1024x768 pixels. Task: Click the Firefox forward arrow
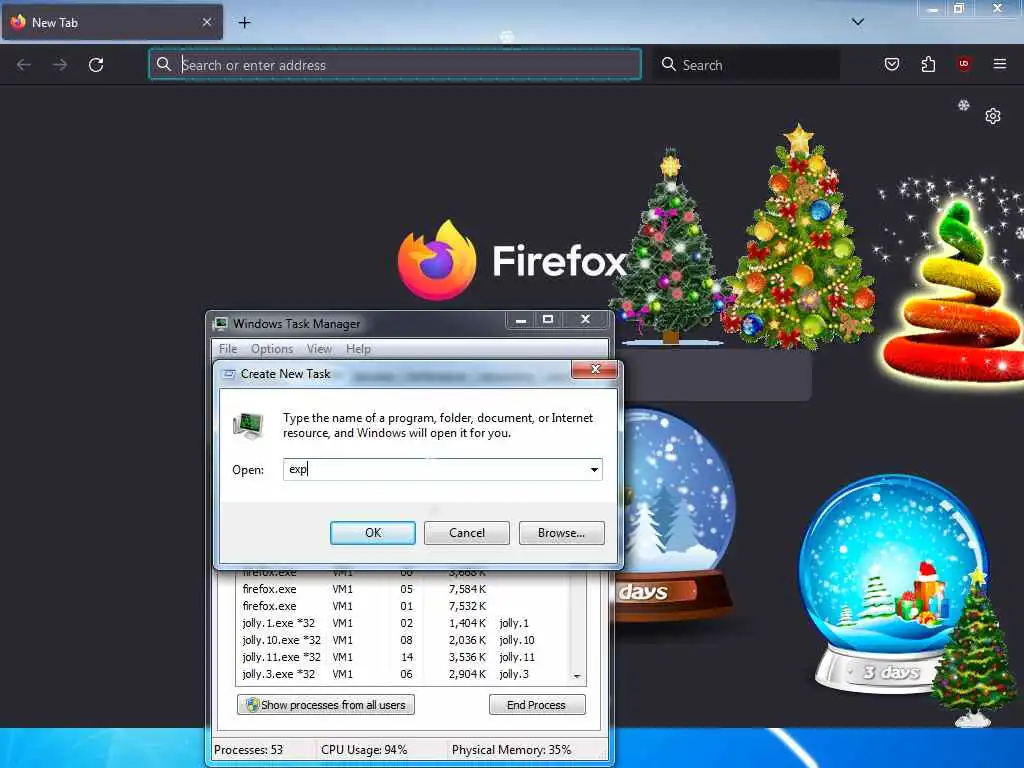(x=60, y=65)
